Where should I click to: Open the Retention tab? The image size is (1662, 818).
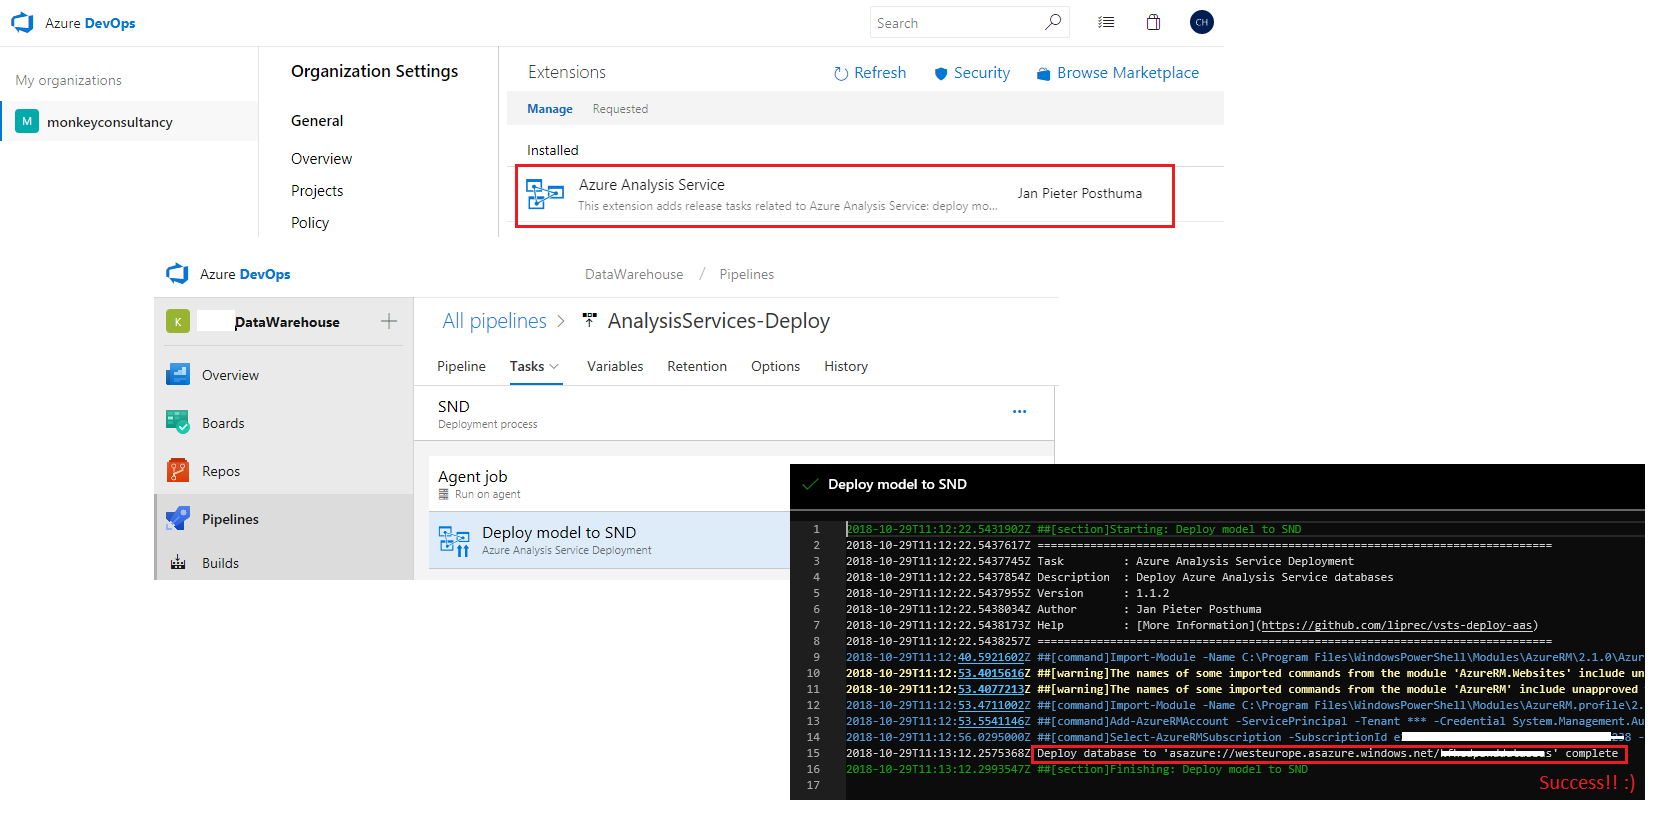[697, 366]
